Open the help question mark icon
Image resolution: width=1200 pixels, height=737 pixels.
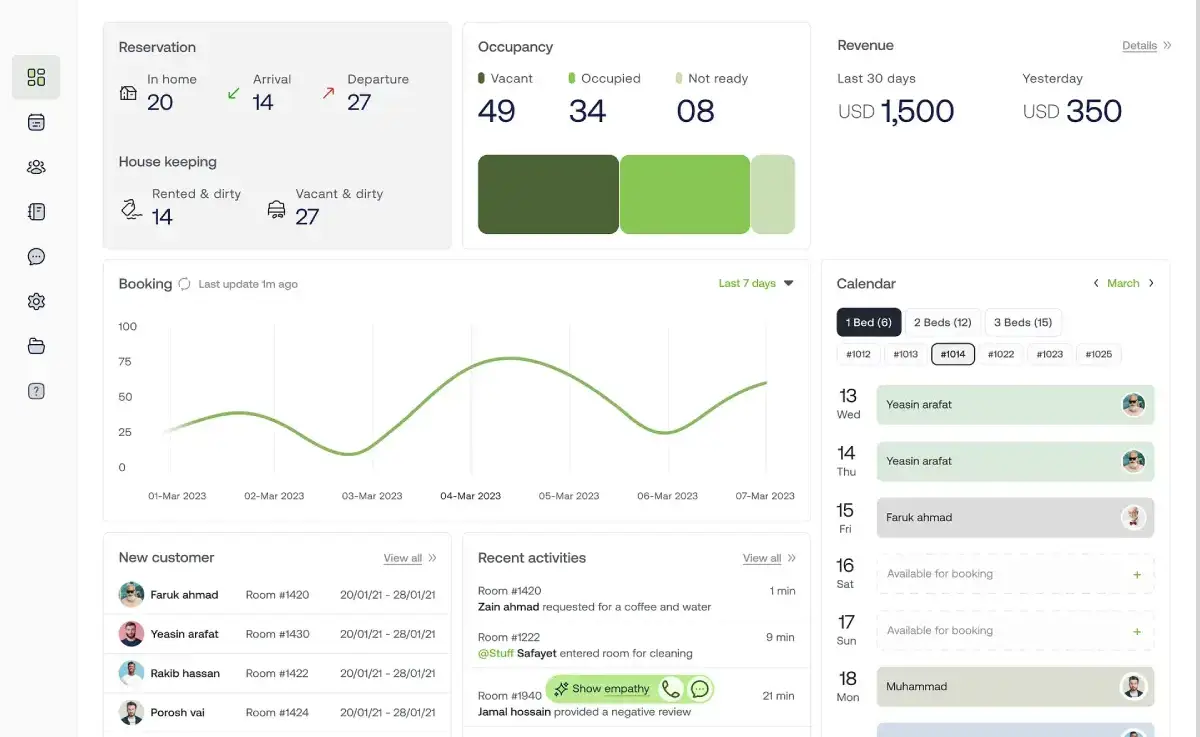tap(36, 391)
